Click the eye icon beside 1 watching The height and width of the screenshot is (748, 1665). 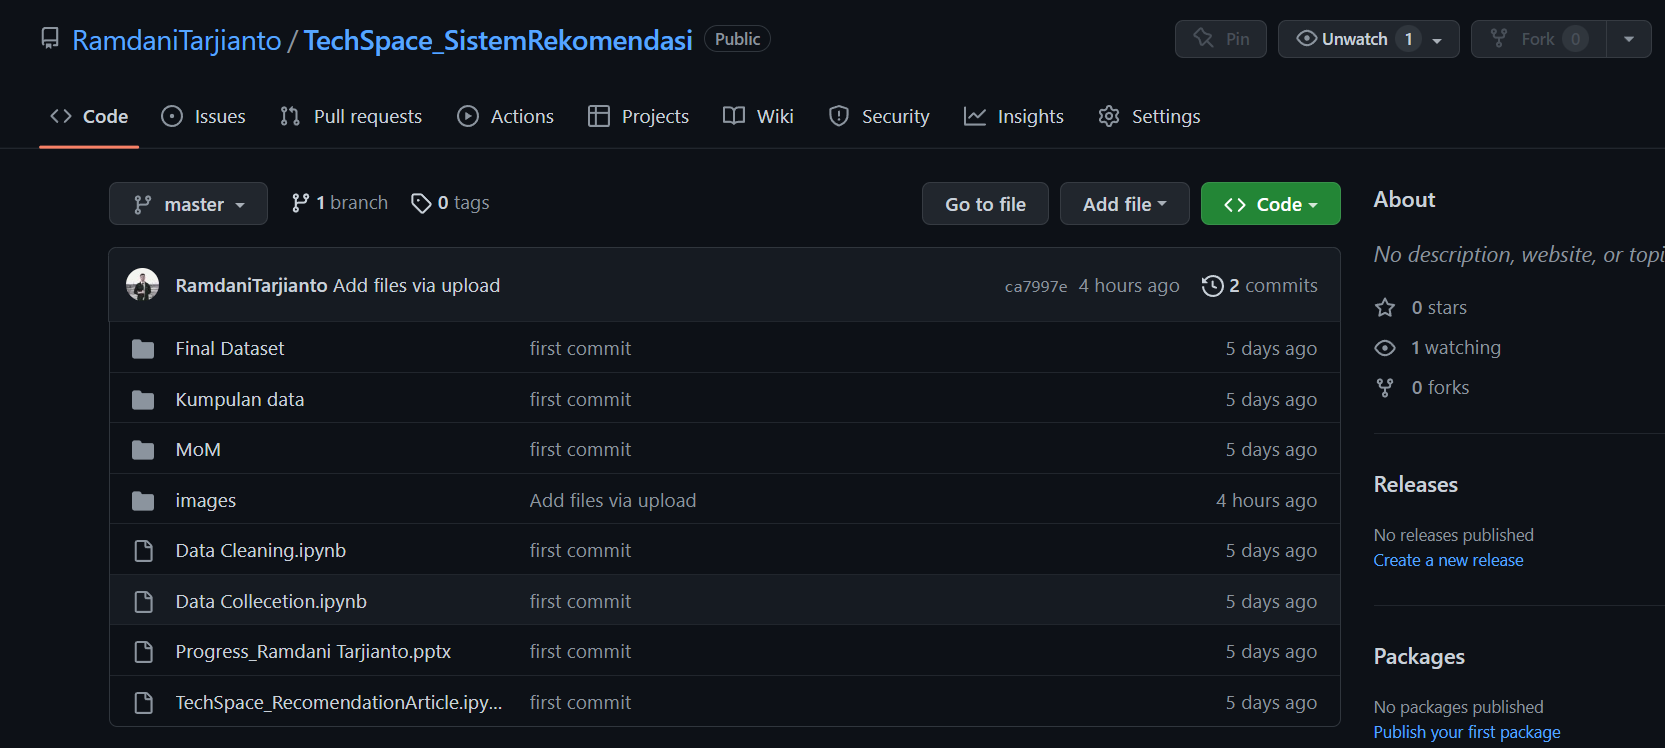coord(1385,348)
